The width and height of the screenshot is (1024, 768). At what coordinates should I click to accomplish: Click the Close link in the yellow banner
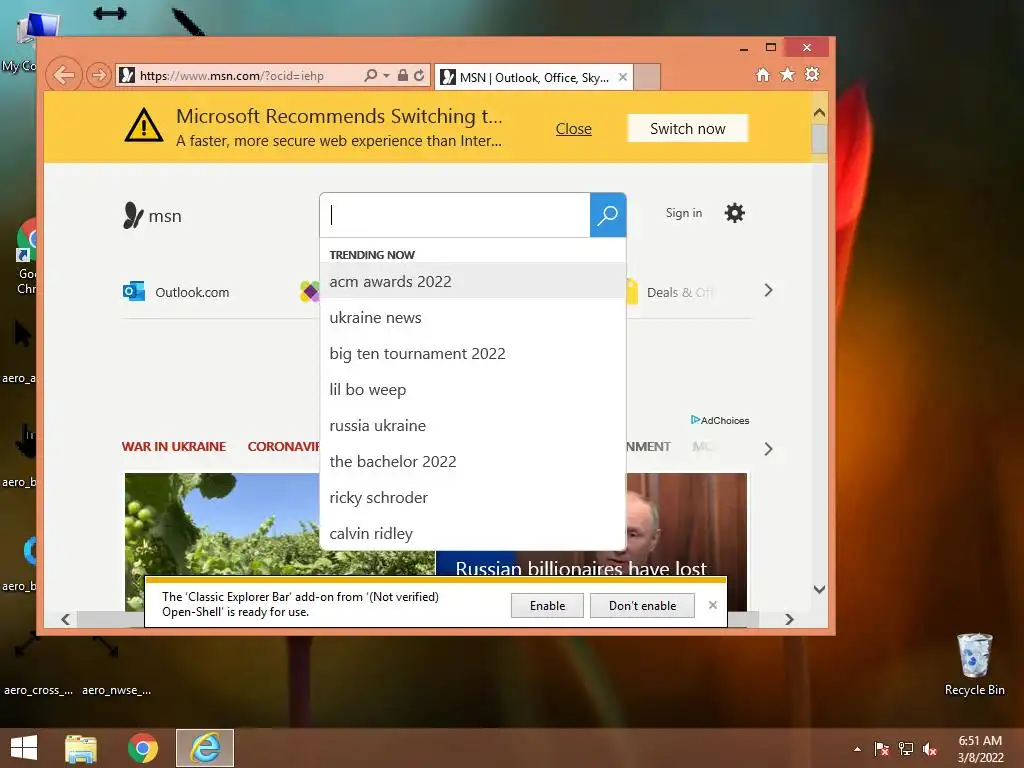(573, 129)
